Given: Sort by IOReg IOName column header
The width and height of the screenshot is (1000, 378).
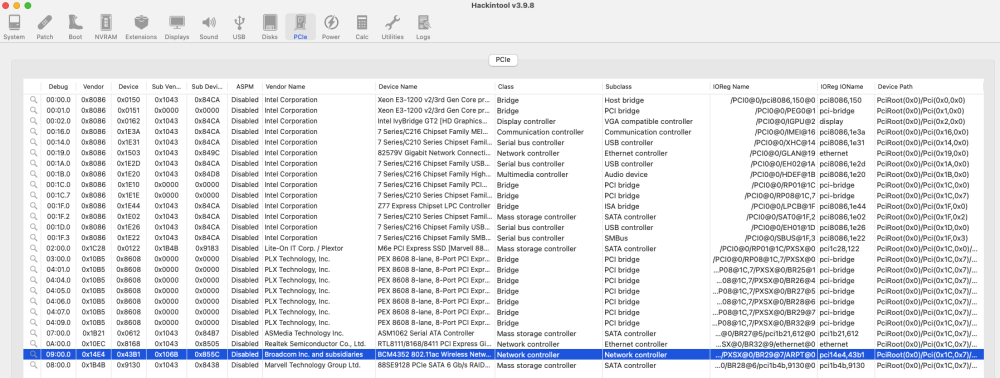Looking at the screenshot, I should point(846,86).
